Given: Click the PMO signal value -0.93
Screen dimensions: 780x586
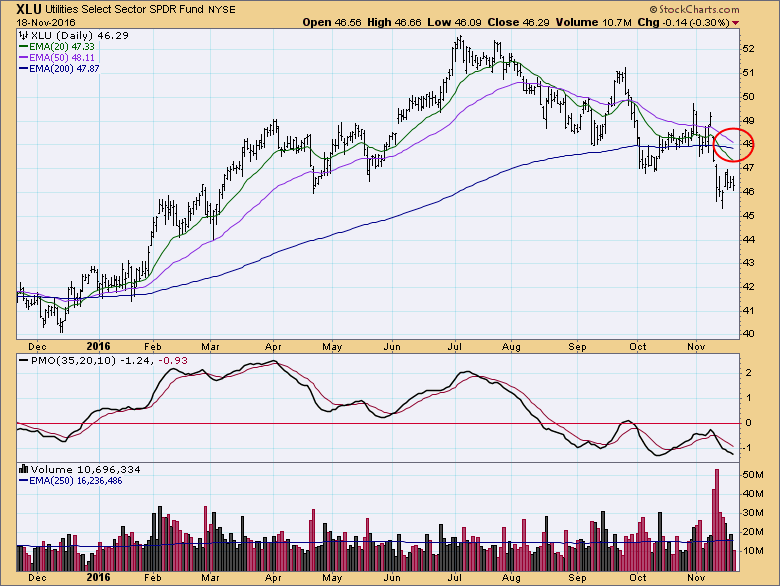Looking at the screenshot, I should point(173,360).
